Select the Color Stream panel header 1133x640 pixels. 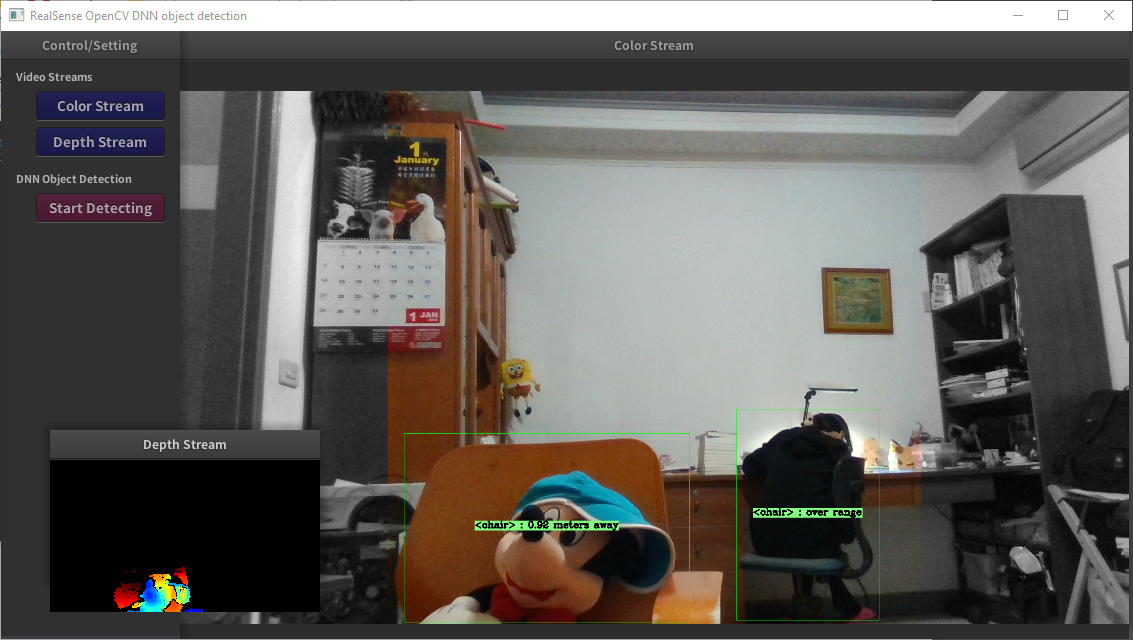(654, 46)
